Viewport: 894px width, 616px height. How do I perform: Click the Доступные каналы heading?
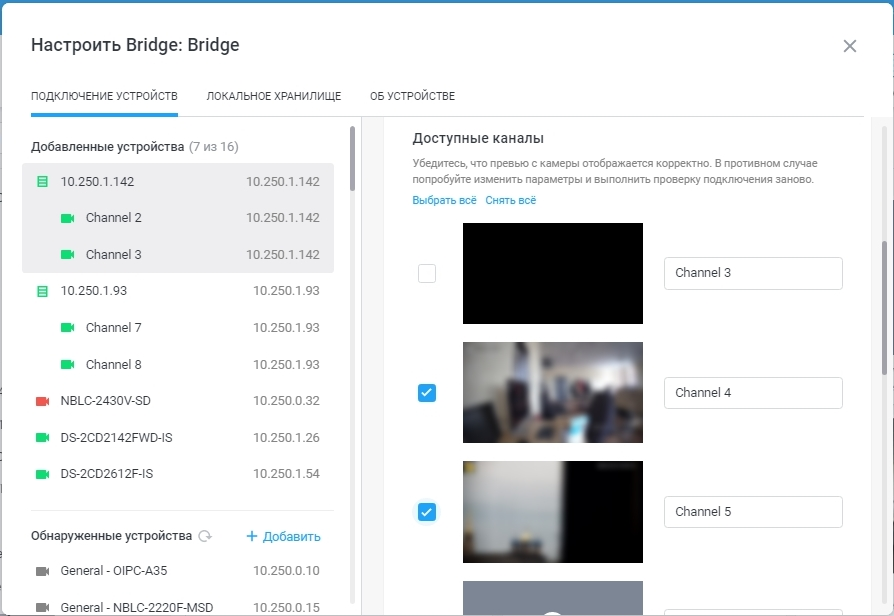point(478,138)
